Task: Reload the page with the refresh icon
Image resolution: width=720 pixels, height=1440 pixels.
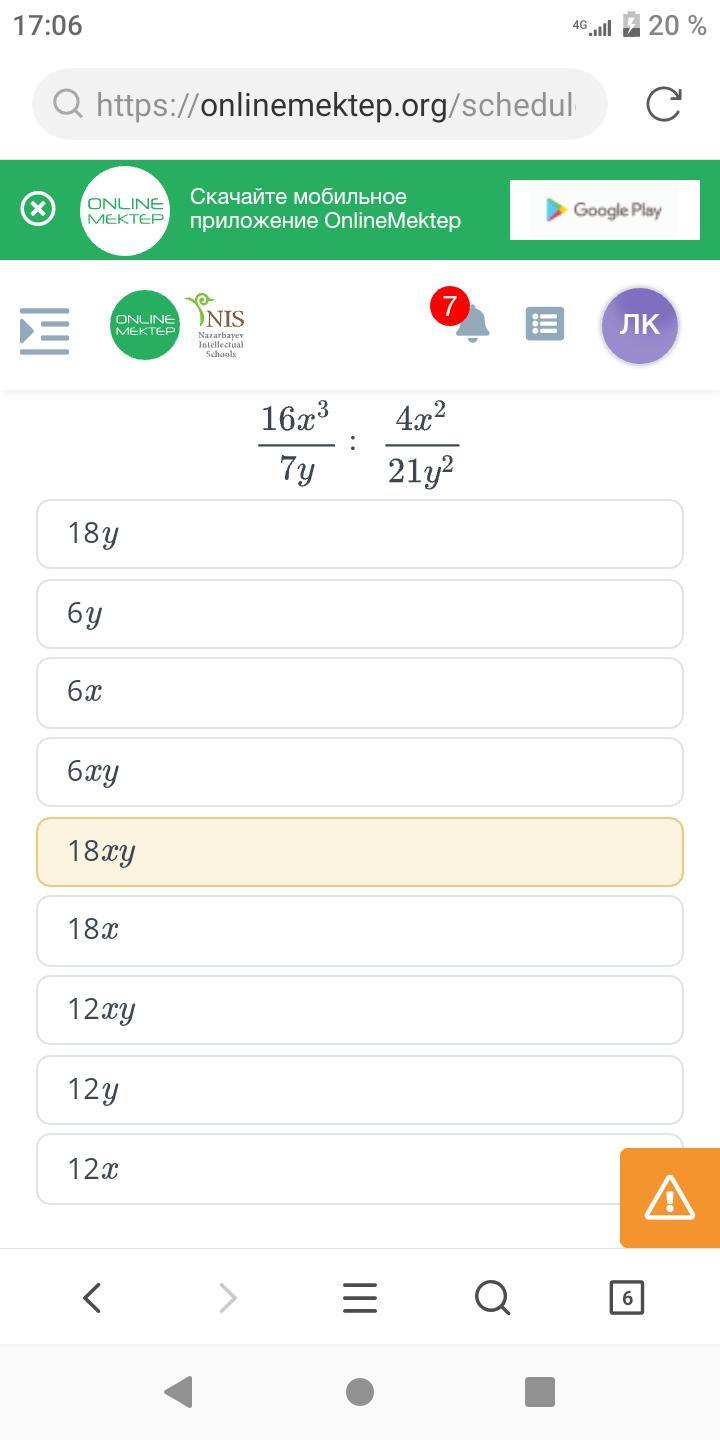Action: coord(663,104)
